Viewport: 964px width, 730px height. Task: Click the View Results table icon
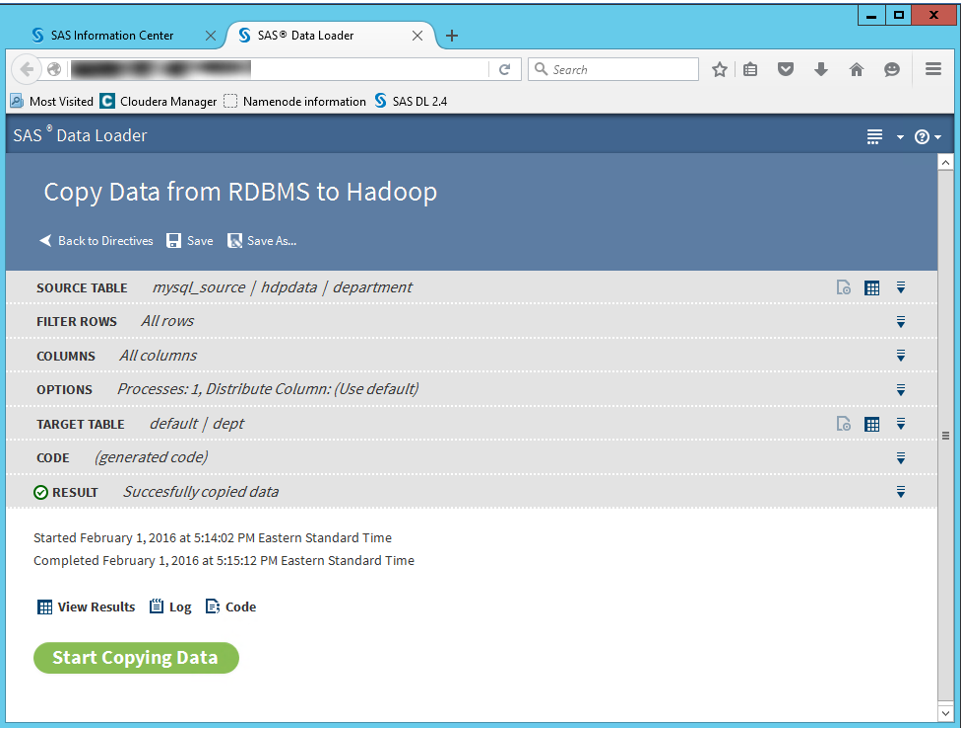(44, 607)
